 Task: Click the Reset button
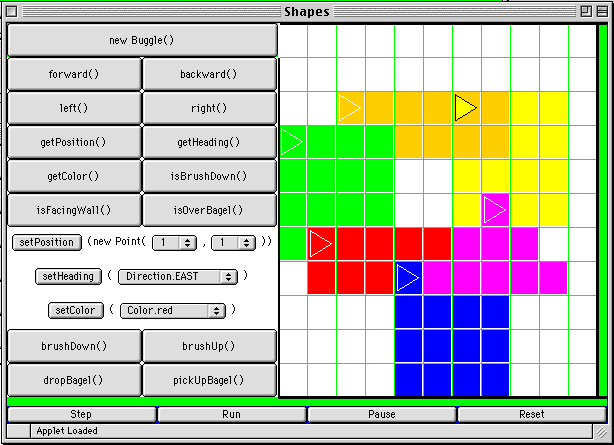point(532,414)
